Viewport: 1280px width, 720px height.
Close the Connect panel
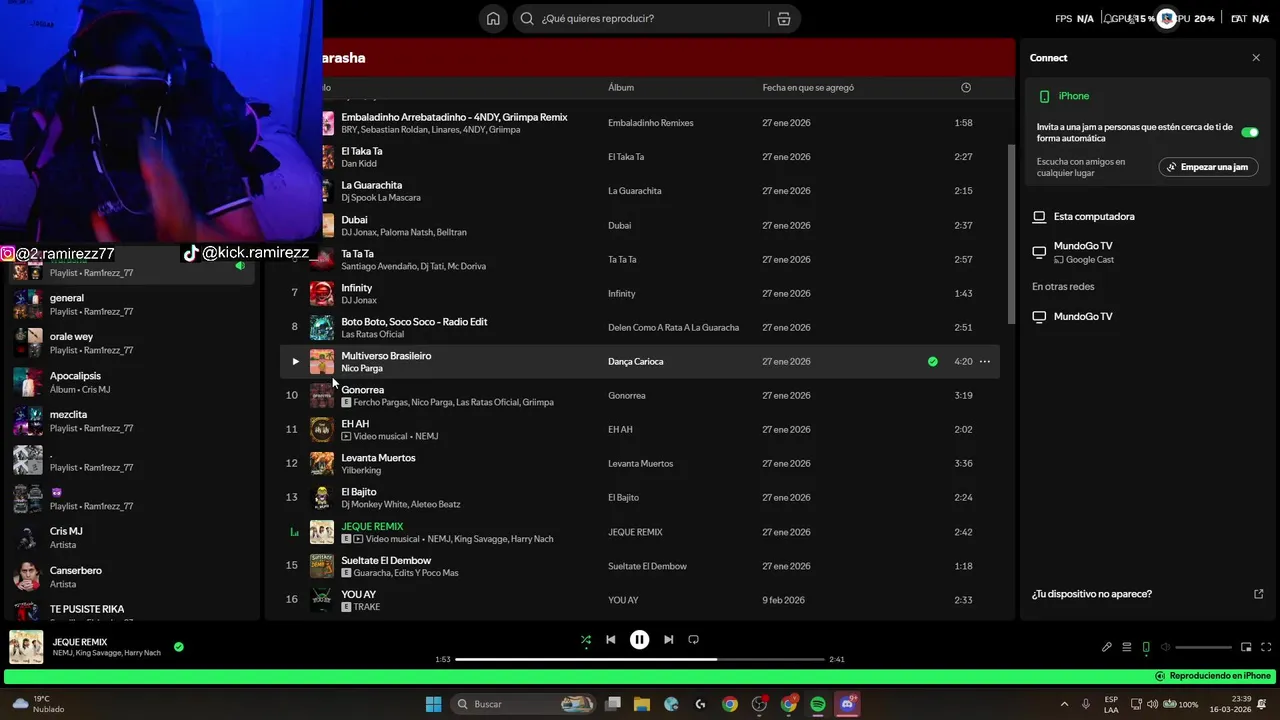coord(1256,58)
